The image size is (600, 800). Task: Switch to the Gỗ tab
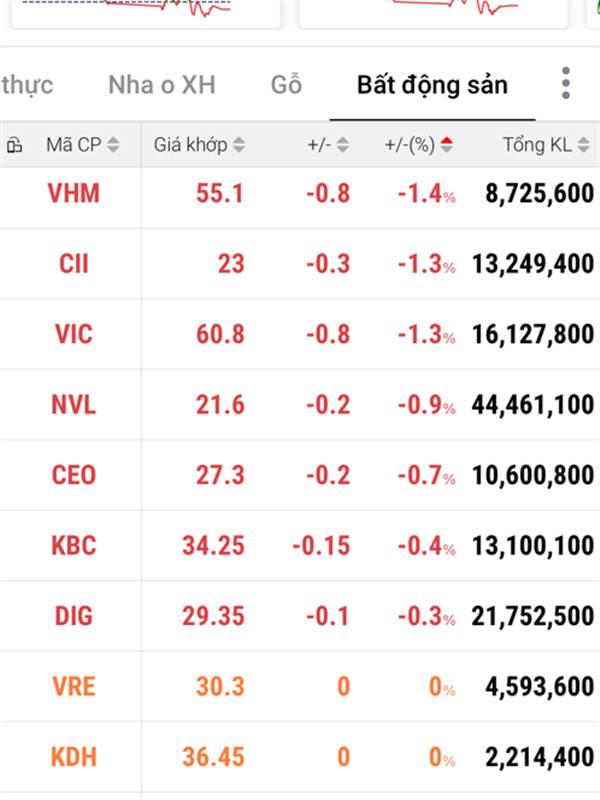pyautogui.click(x=286, y=85)
